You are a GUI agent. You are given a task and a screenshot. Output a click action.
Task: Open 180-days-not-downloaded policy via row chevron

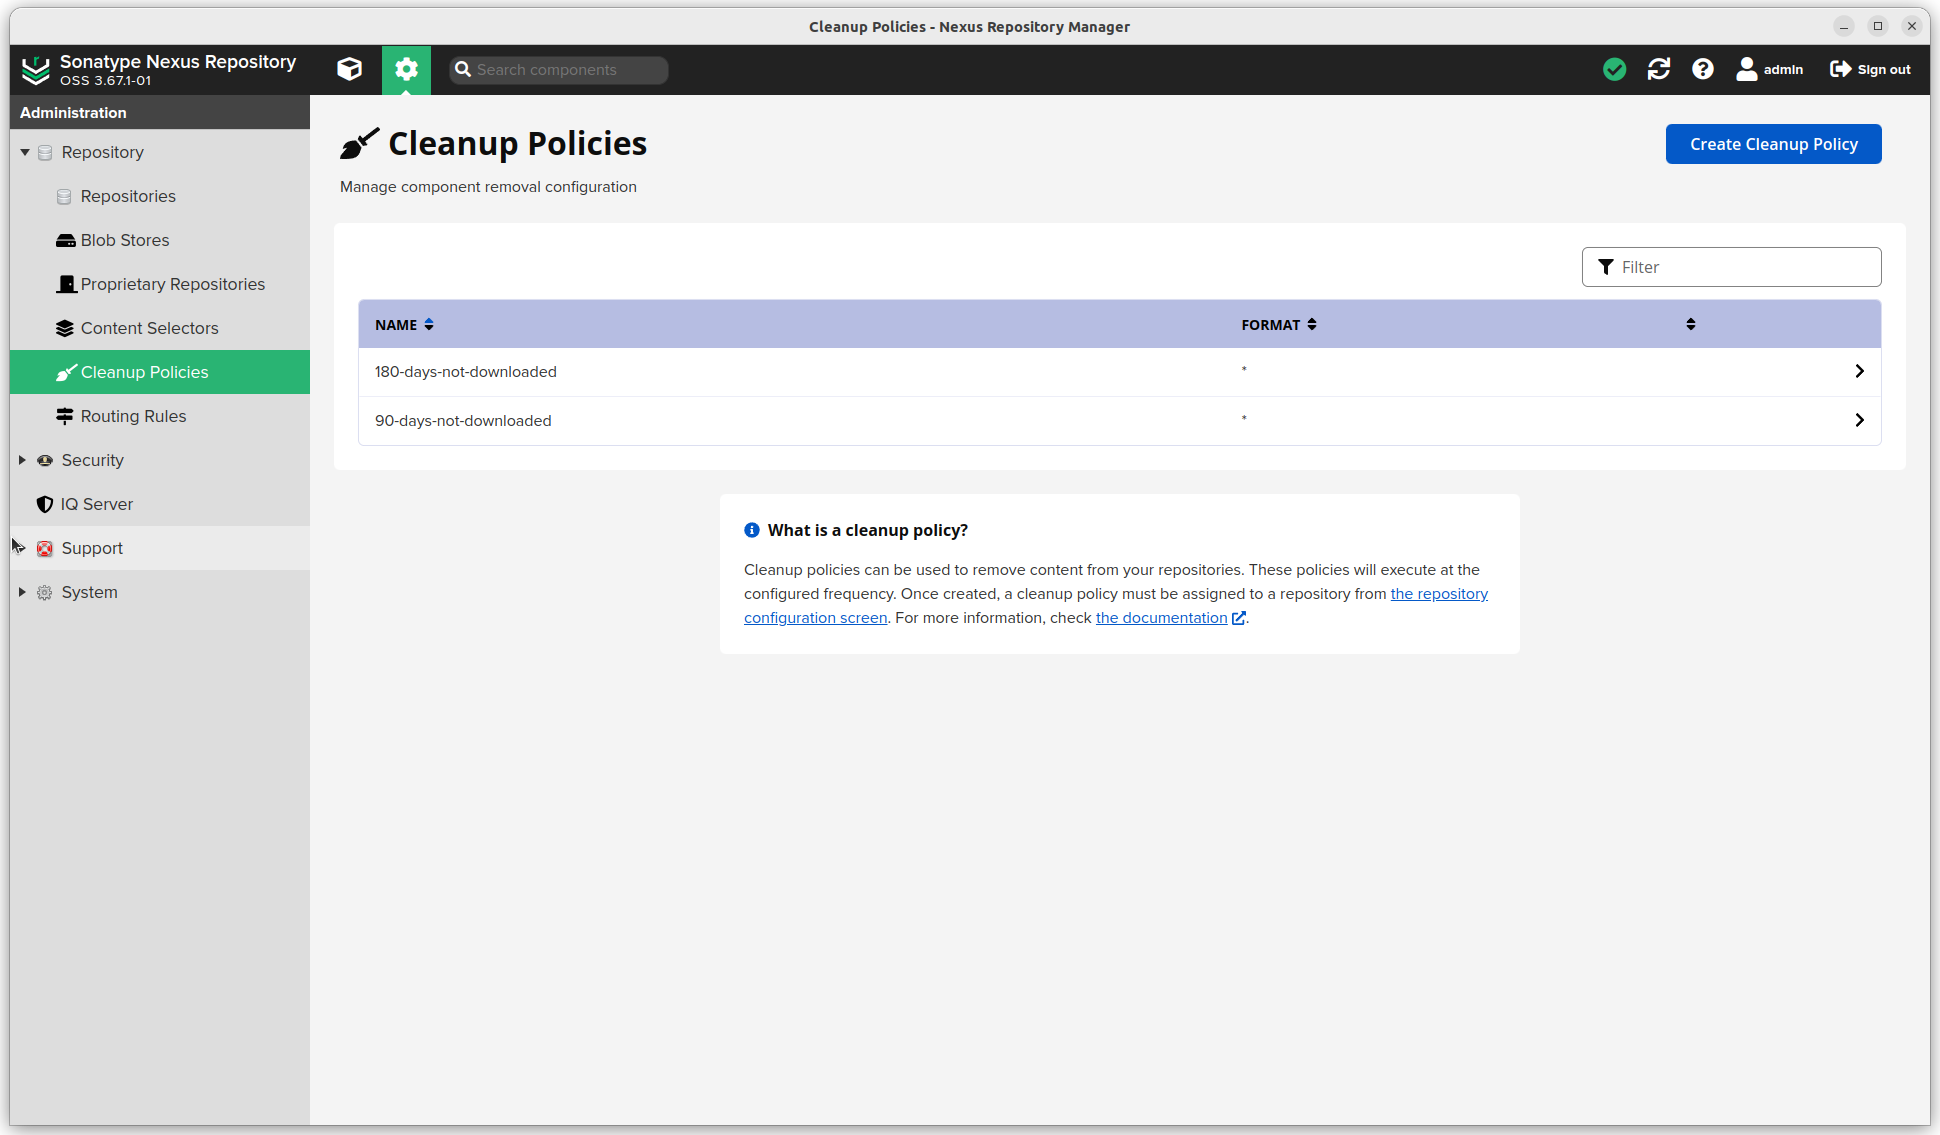1859,371
